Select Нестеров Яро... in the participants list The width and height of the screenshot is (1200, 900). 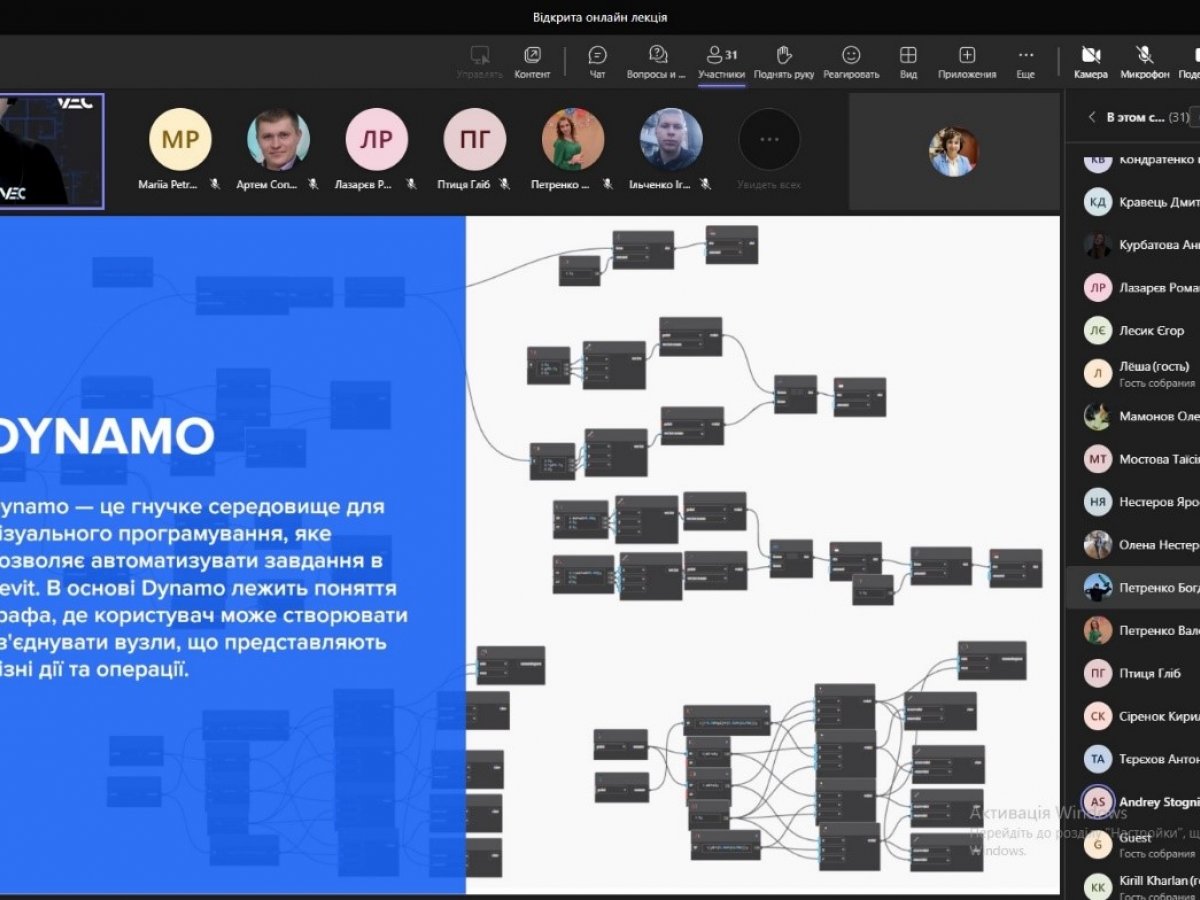1133,502
